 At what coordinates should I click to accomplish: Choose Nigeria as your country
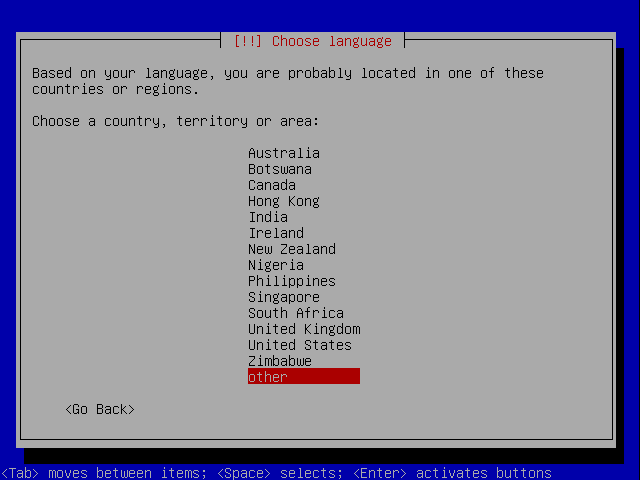coord(276,265)
